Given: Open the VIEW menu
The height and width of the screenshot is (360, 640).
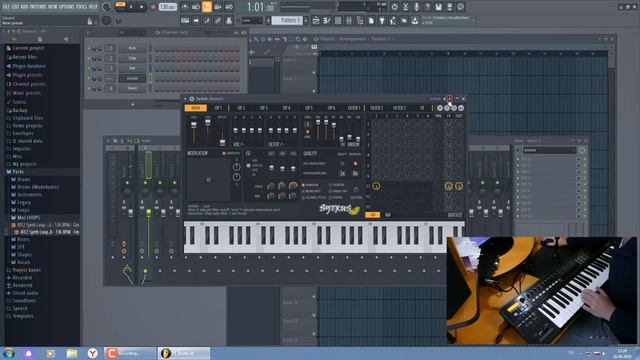Looking at the screenshot, I should point(52,7).
